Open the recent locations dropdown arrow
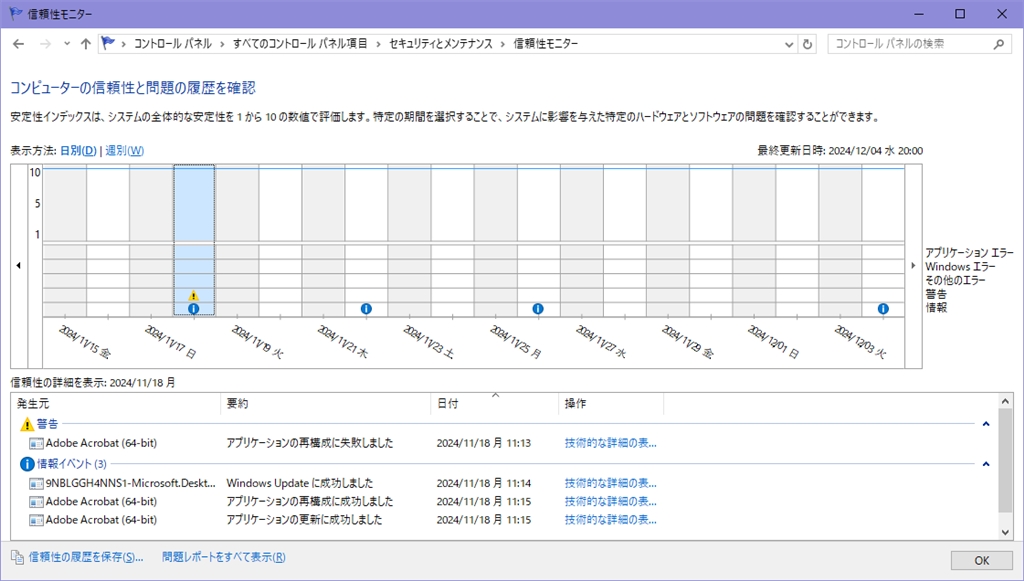1024x581 pixels. pos(67,44)
